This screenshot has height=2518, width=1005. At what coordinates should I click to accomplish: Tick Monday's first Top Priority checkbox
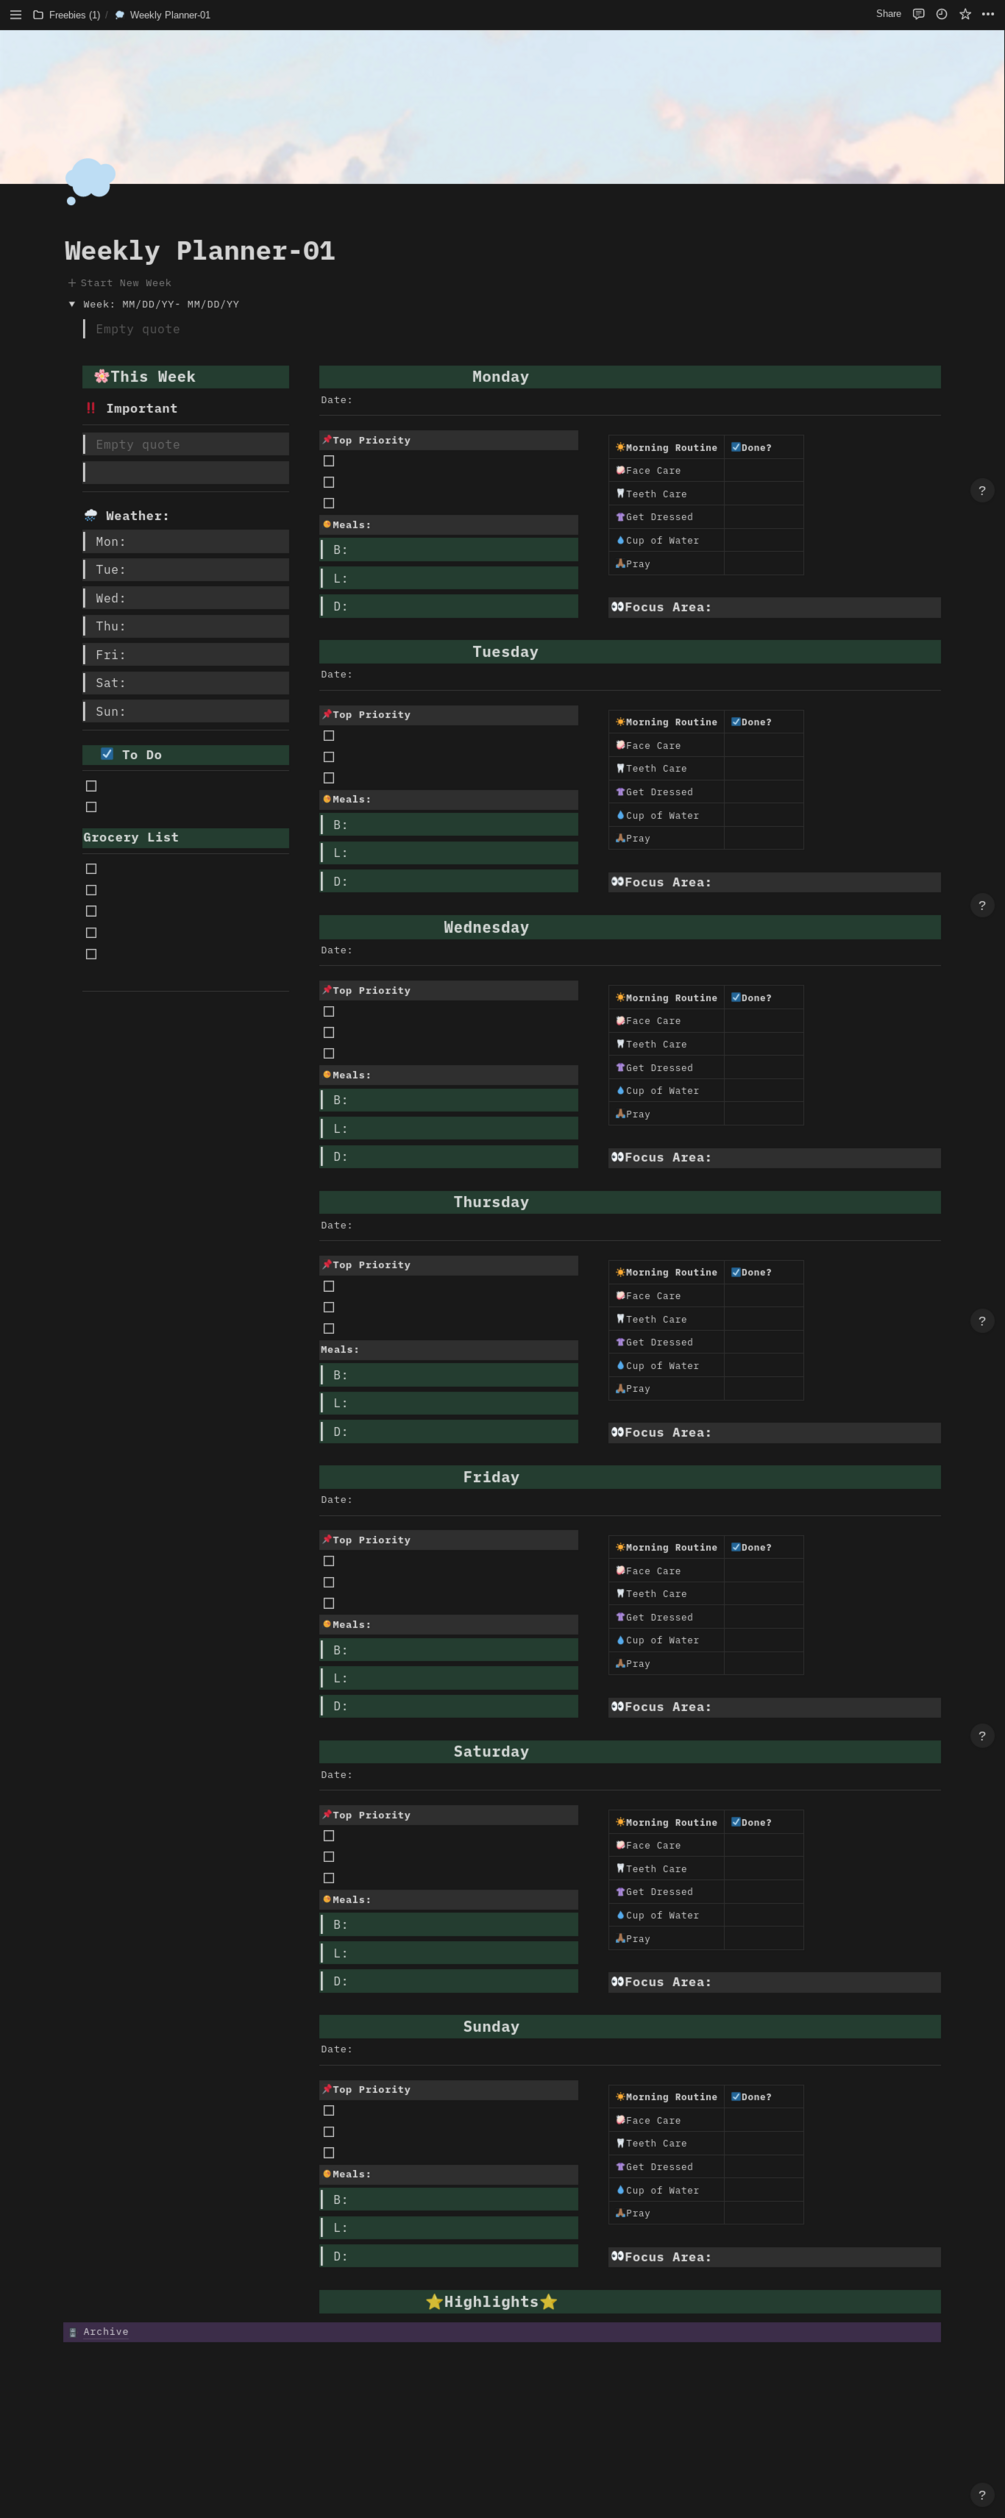pyautogui.click(x=329, y=461)
